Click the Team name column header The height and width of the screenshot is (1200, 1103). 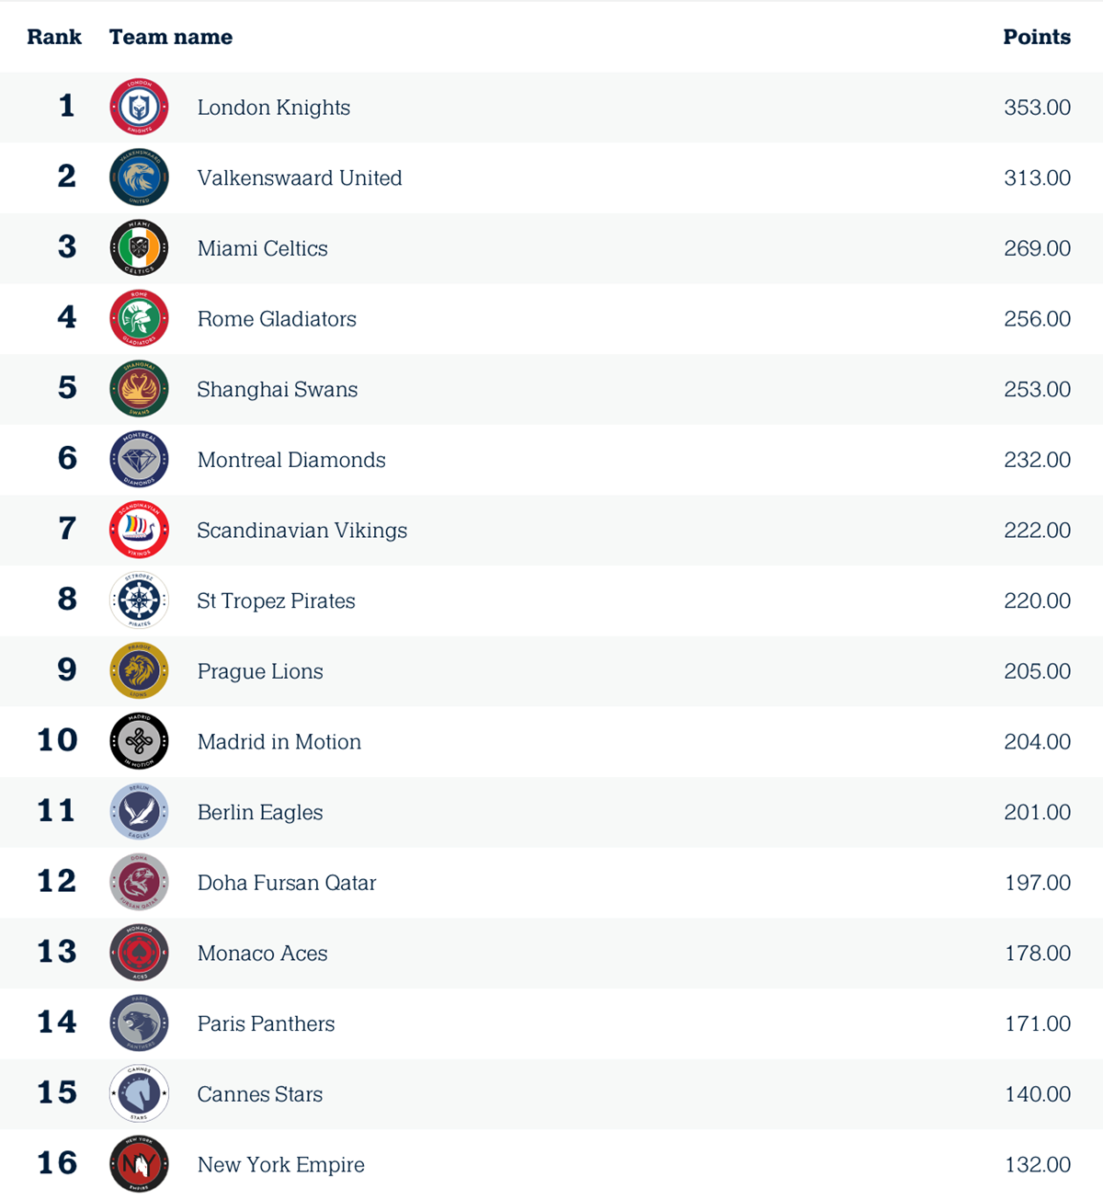tap(171, 37)
